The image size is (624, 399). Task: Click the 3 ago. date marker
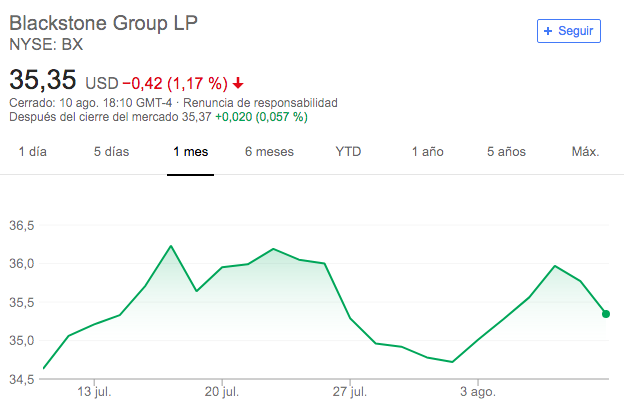[478, 391]
